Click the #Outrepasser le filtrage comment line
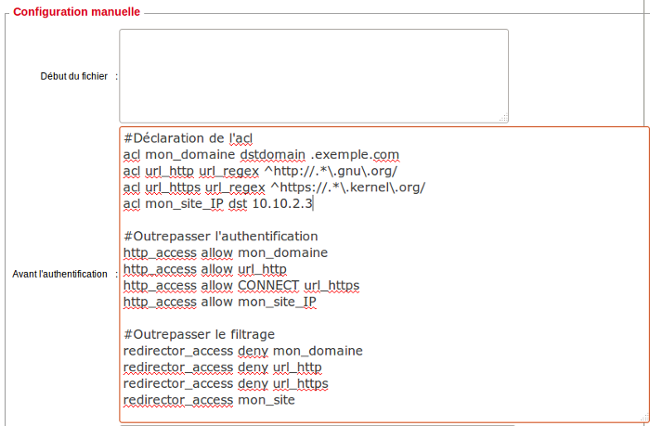 198,334
